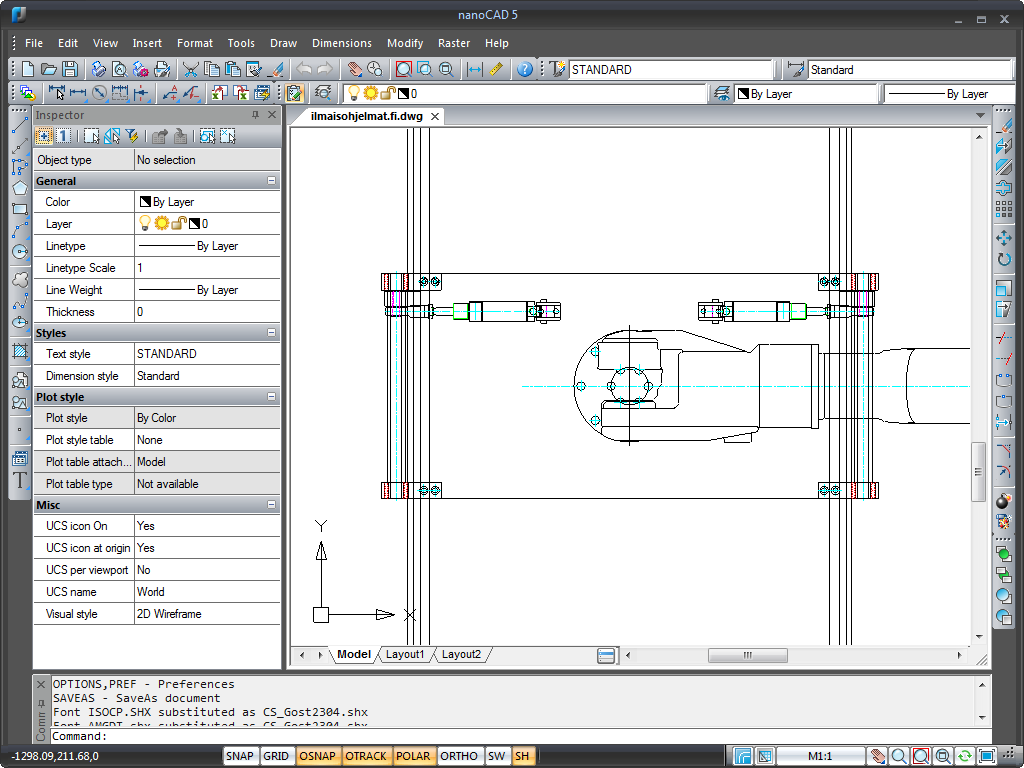Select the Model tab
Viewport: 1024px width, 768px height.
[354, 654]
